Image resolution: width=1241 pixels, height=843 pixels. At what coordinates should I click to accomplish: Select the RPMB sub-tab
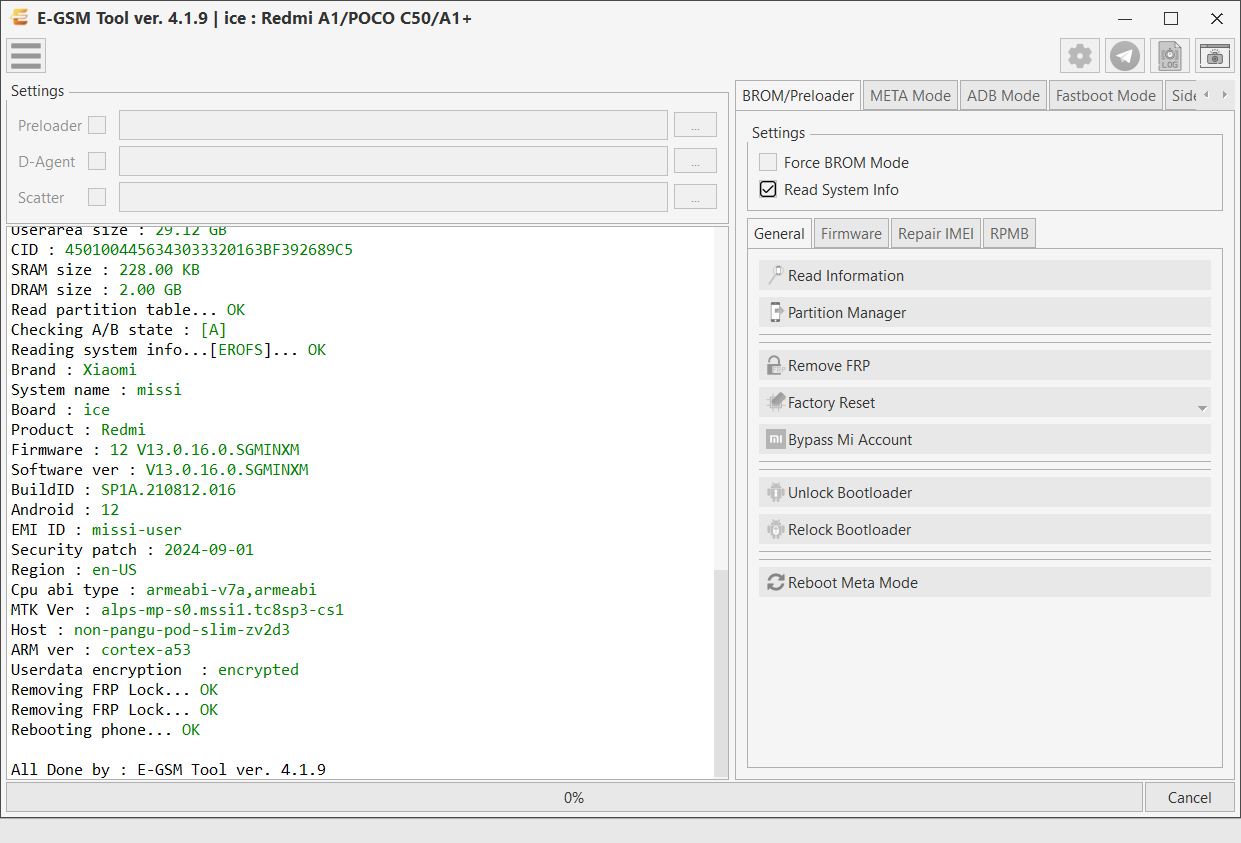[x=1010, y=234]
